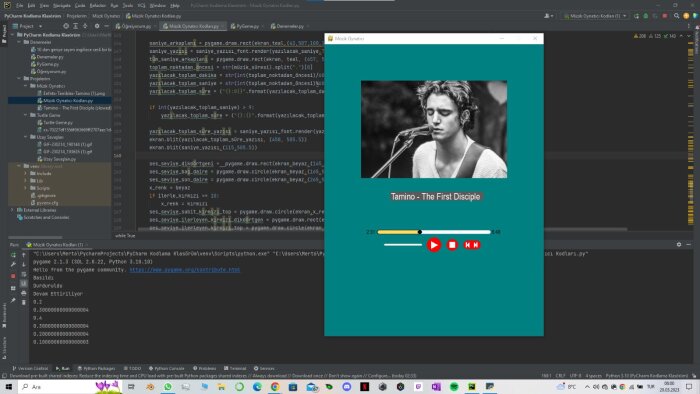Open Project panel gear options
This screenshot has width=700, height=394.
coord(97,26)
